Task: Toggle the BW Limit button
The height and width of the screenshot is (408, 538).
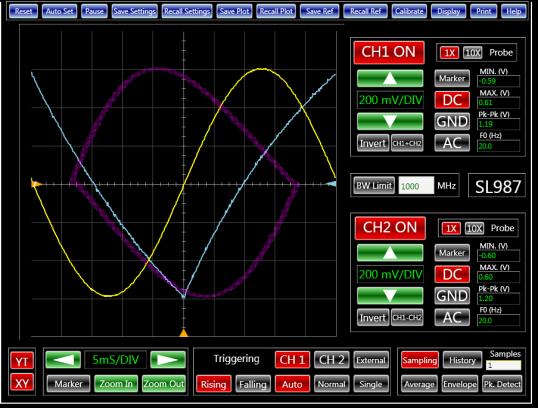Action: [374, 186]
